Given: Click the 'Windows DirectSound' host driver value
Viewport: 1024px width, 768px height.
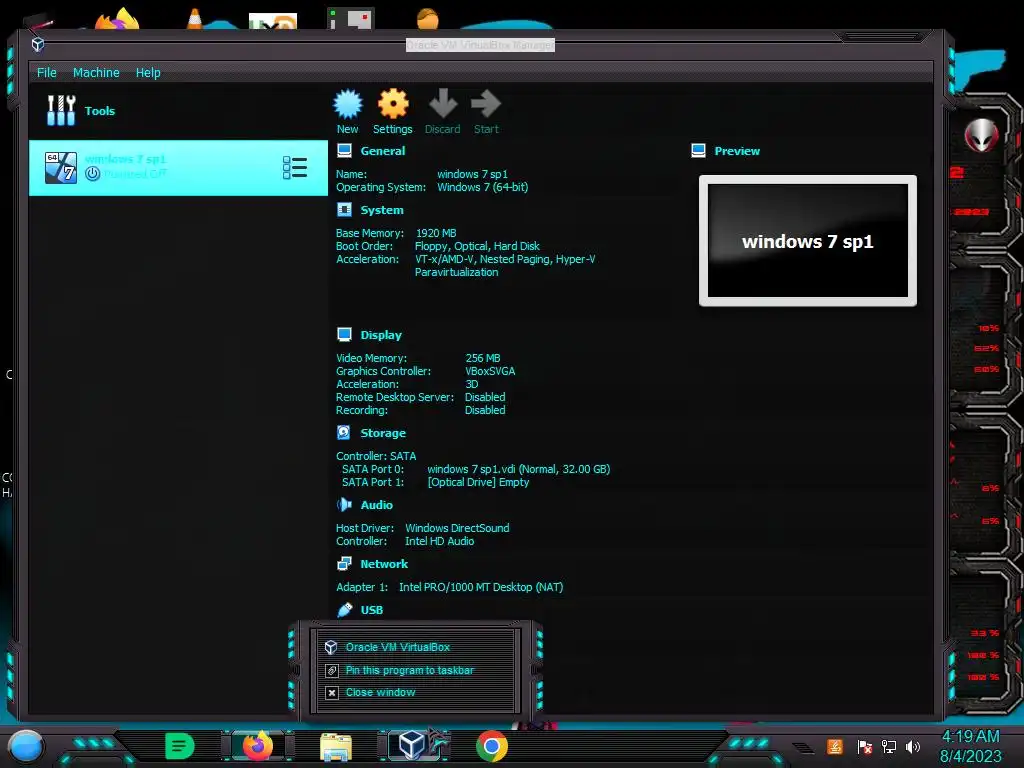Looking at the screenshot, I should [457, 528].
